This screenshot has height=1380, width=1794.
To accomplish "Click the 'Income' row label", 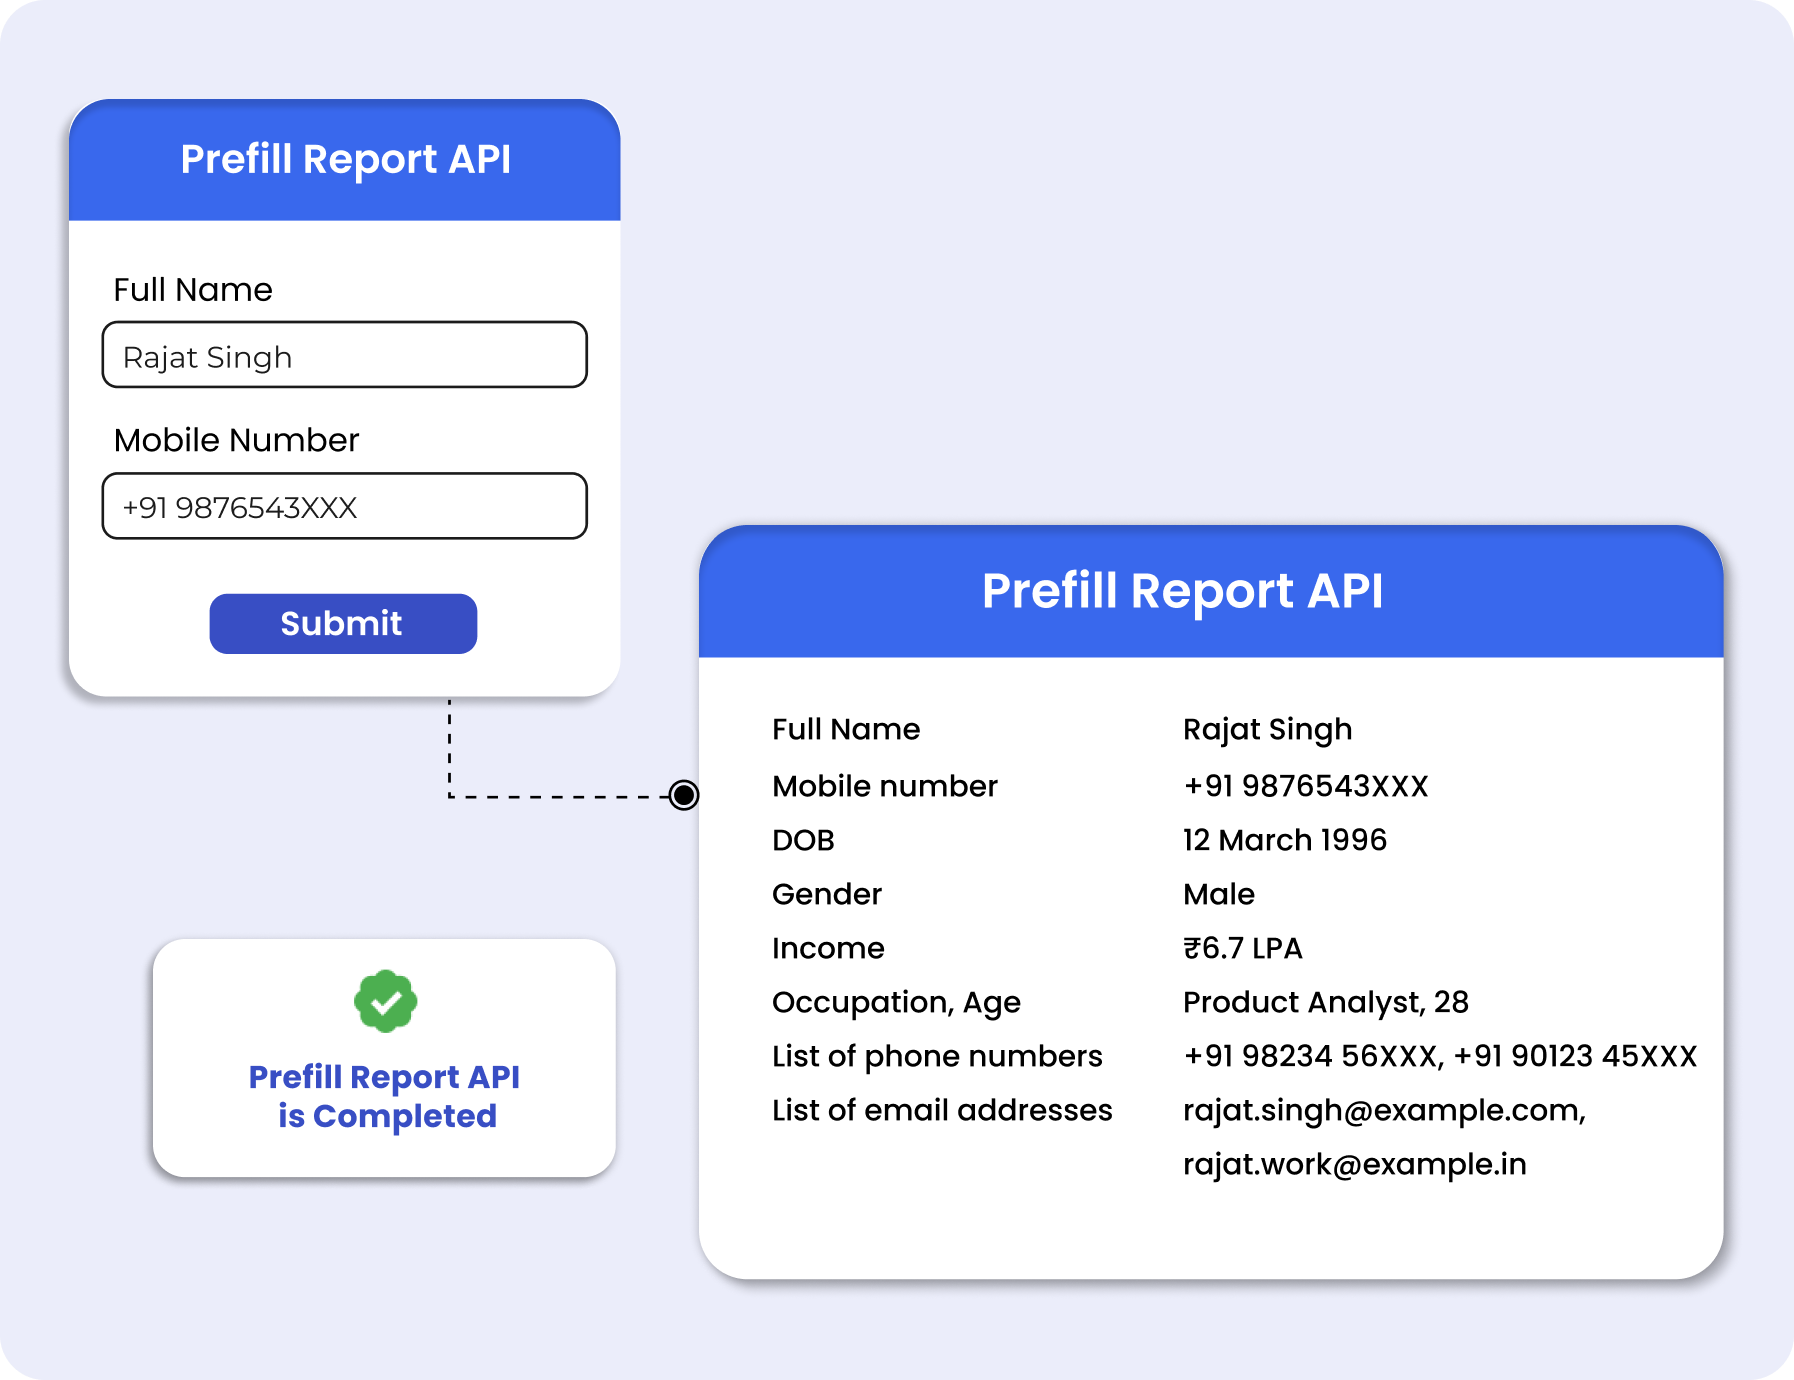I will tap(828, 948).
